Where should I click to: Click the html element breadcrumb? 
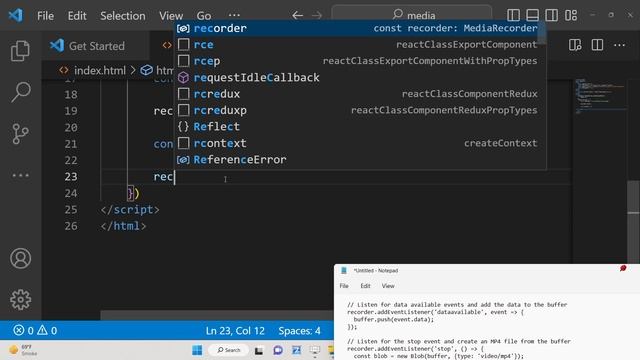[x=158, y=70]
